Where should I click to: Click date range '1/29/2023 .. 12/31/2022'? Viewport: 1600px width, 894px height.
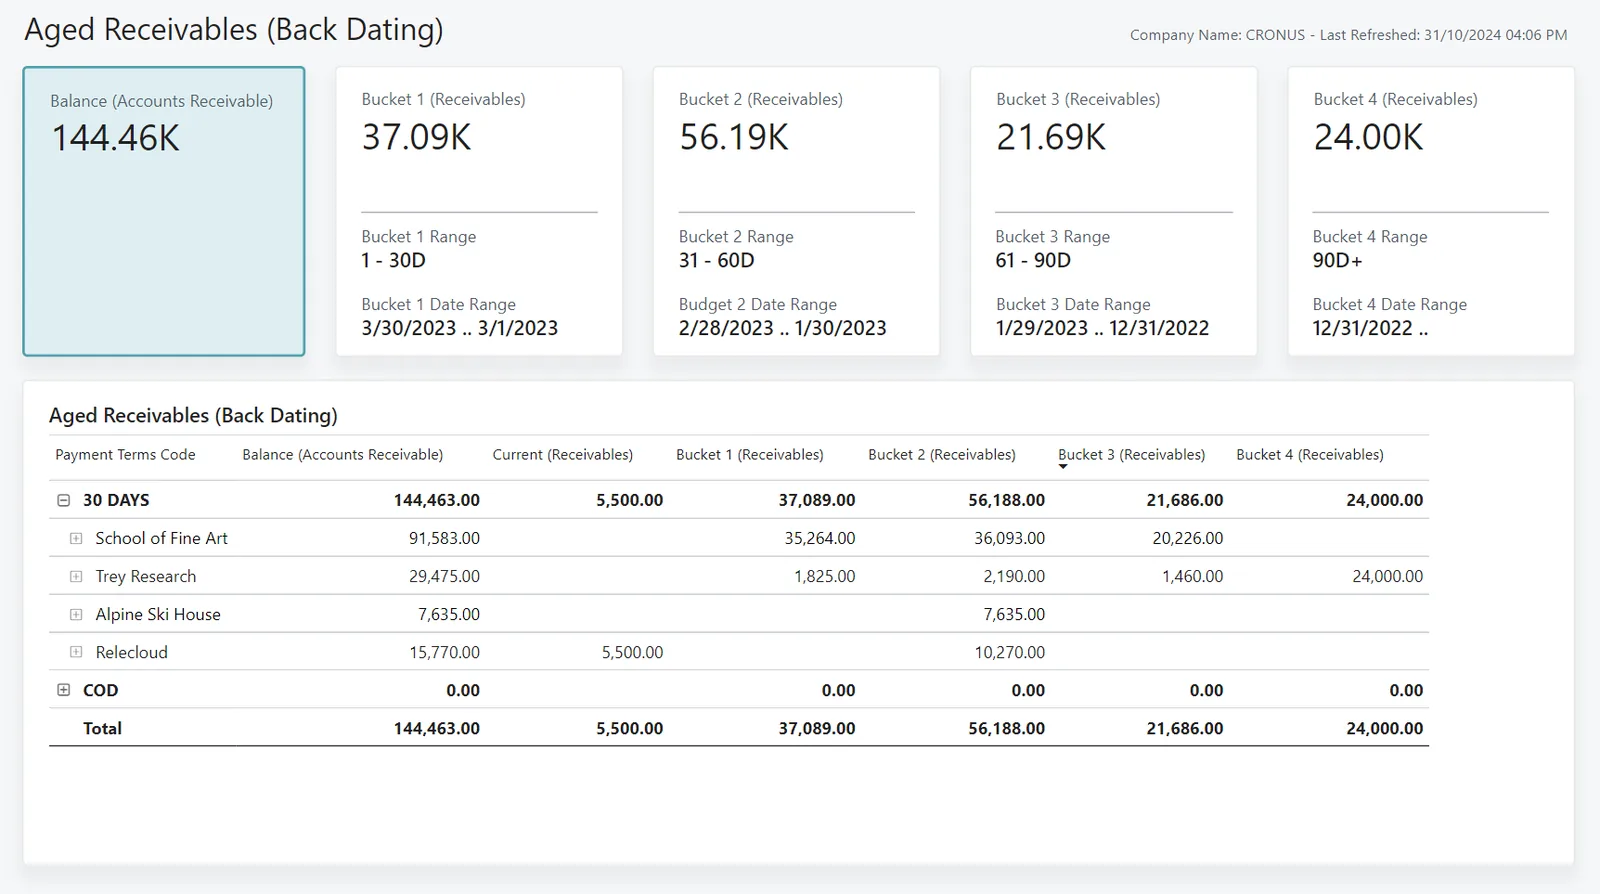click(x=1103, y=328)
